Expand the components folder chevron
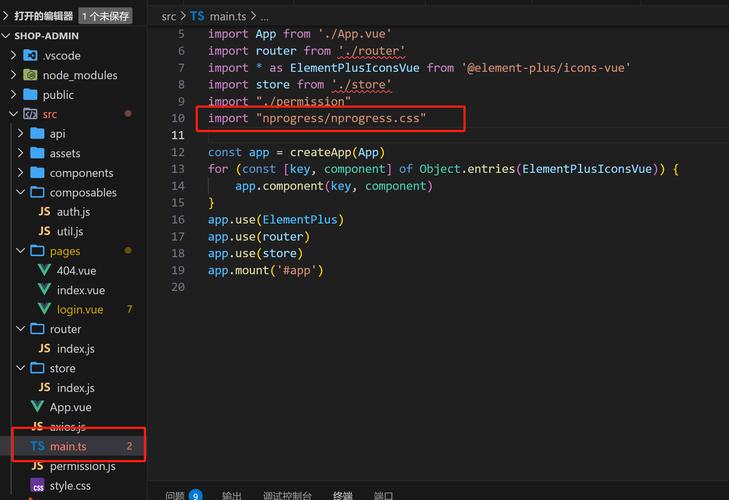Image resolution: width=729 pixels, height=500 pixels. (20, 173)
